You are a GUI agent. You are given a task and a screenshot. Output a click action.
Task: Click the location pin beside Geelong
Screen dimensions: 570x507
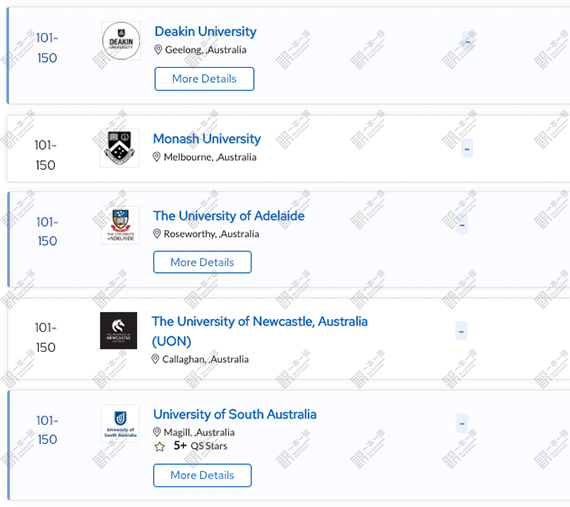coord(158,49)
